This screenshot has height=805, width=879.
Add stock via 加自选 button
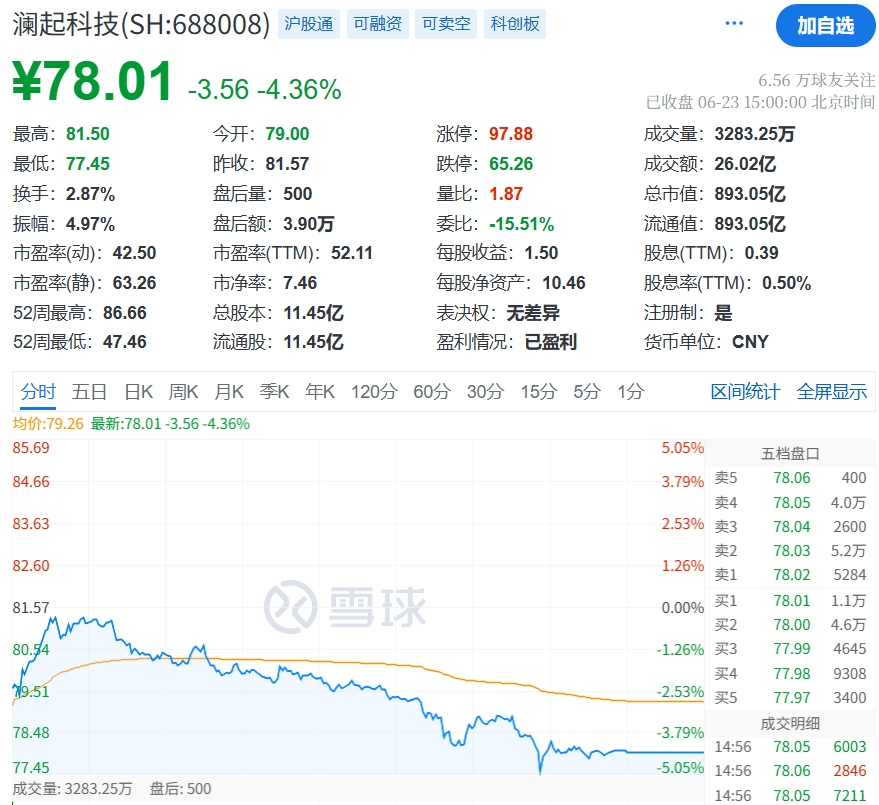825,25
